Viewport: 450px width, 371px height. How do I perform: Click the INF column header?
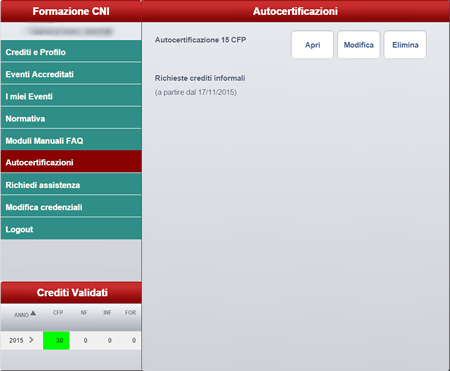[107, 313]
